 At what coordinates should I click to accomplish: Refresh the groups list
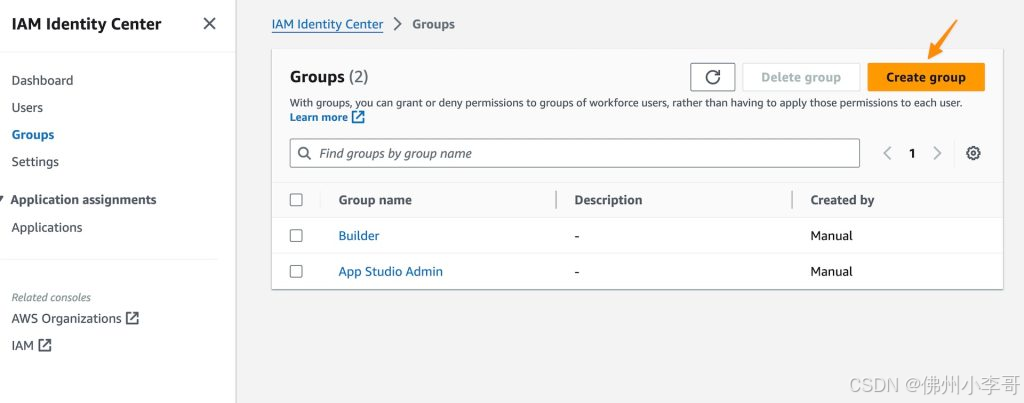(x=712, y=77)
